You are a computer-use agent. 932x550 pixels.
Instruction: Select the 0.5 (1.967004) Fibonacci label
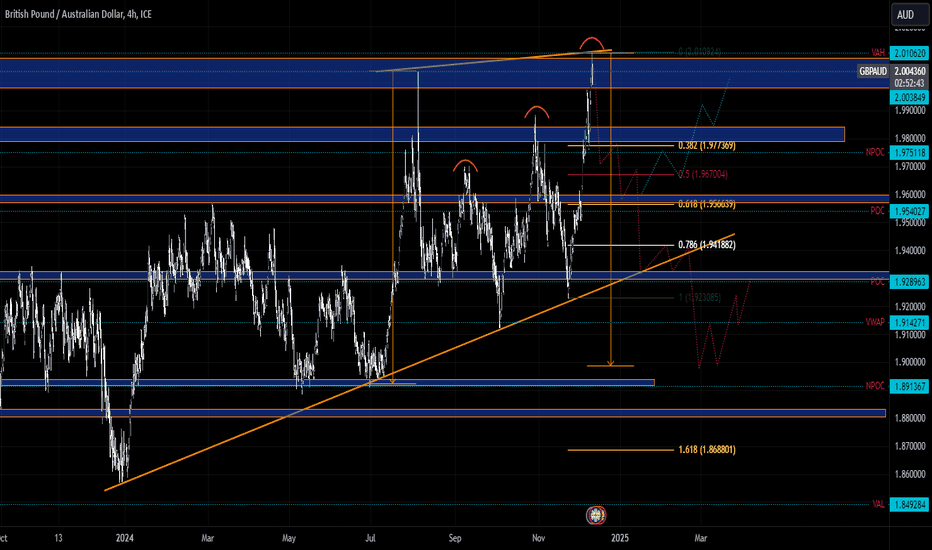tap(703, 174)
